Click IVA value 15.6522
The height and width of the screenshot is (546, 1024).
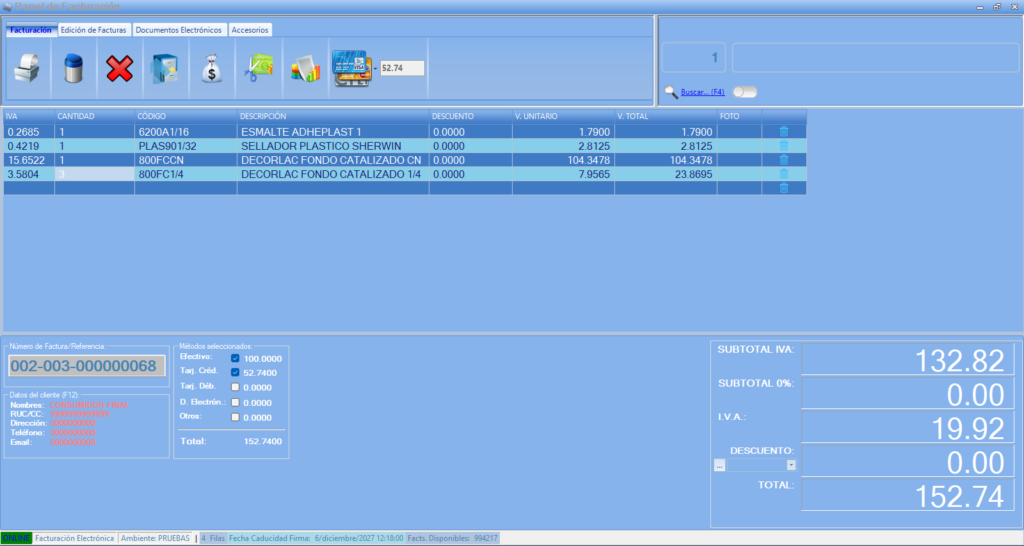click(29, 160)
